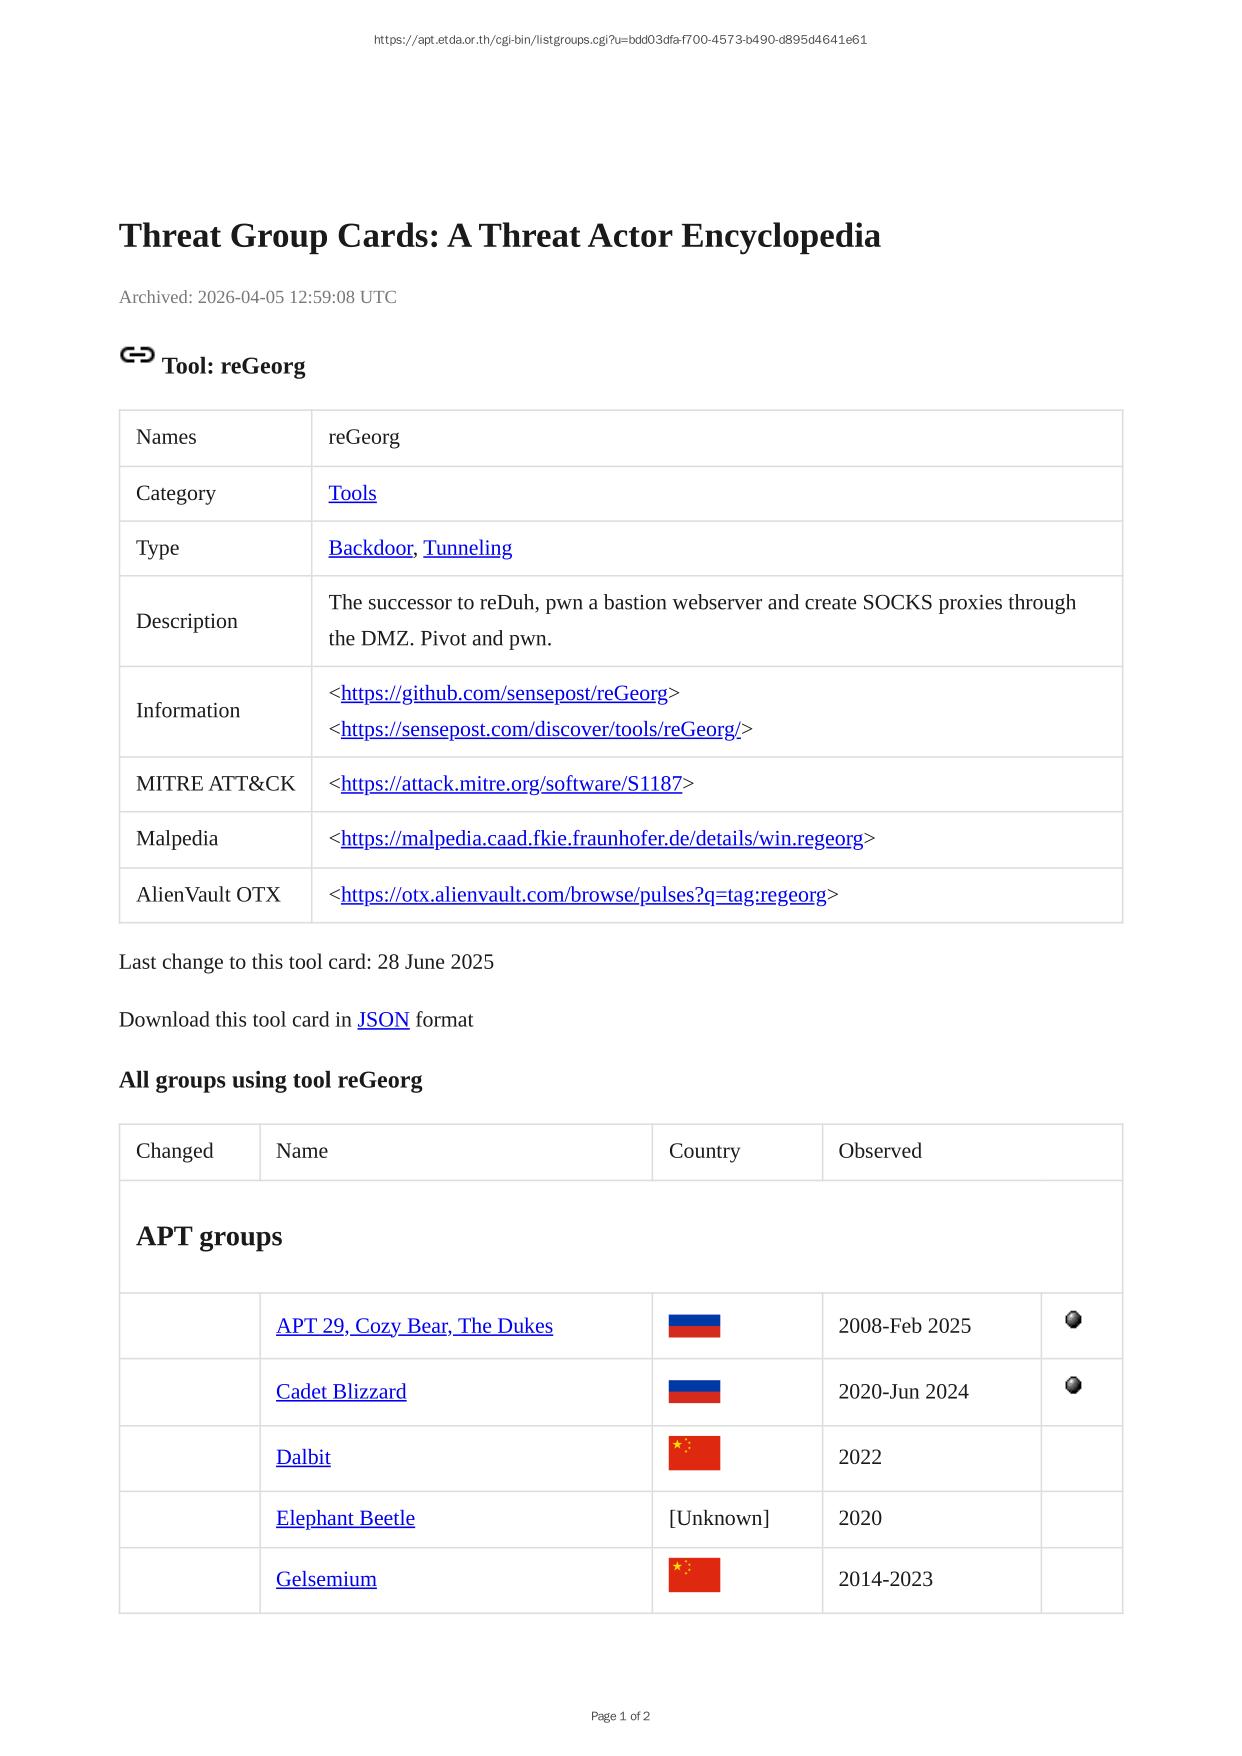Click the chain link icon beside Tool: reGeorg
1242x1756 pixels.
click(x=137, y=355)
